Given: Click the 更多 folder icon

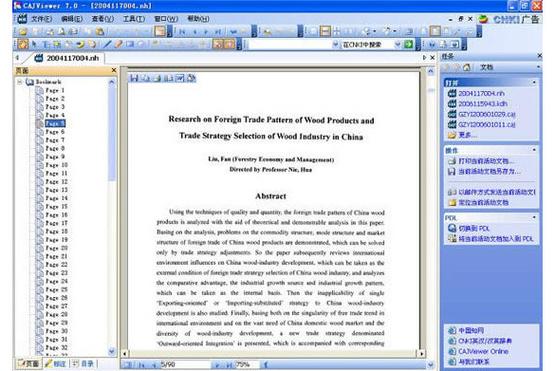Looking at the screenshot, I should tap(452, 135).
